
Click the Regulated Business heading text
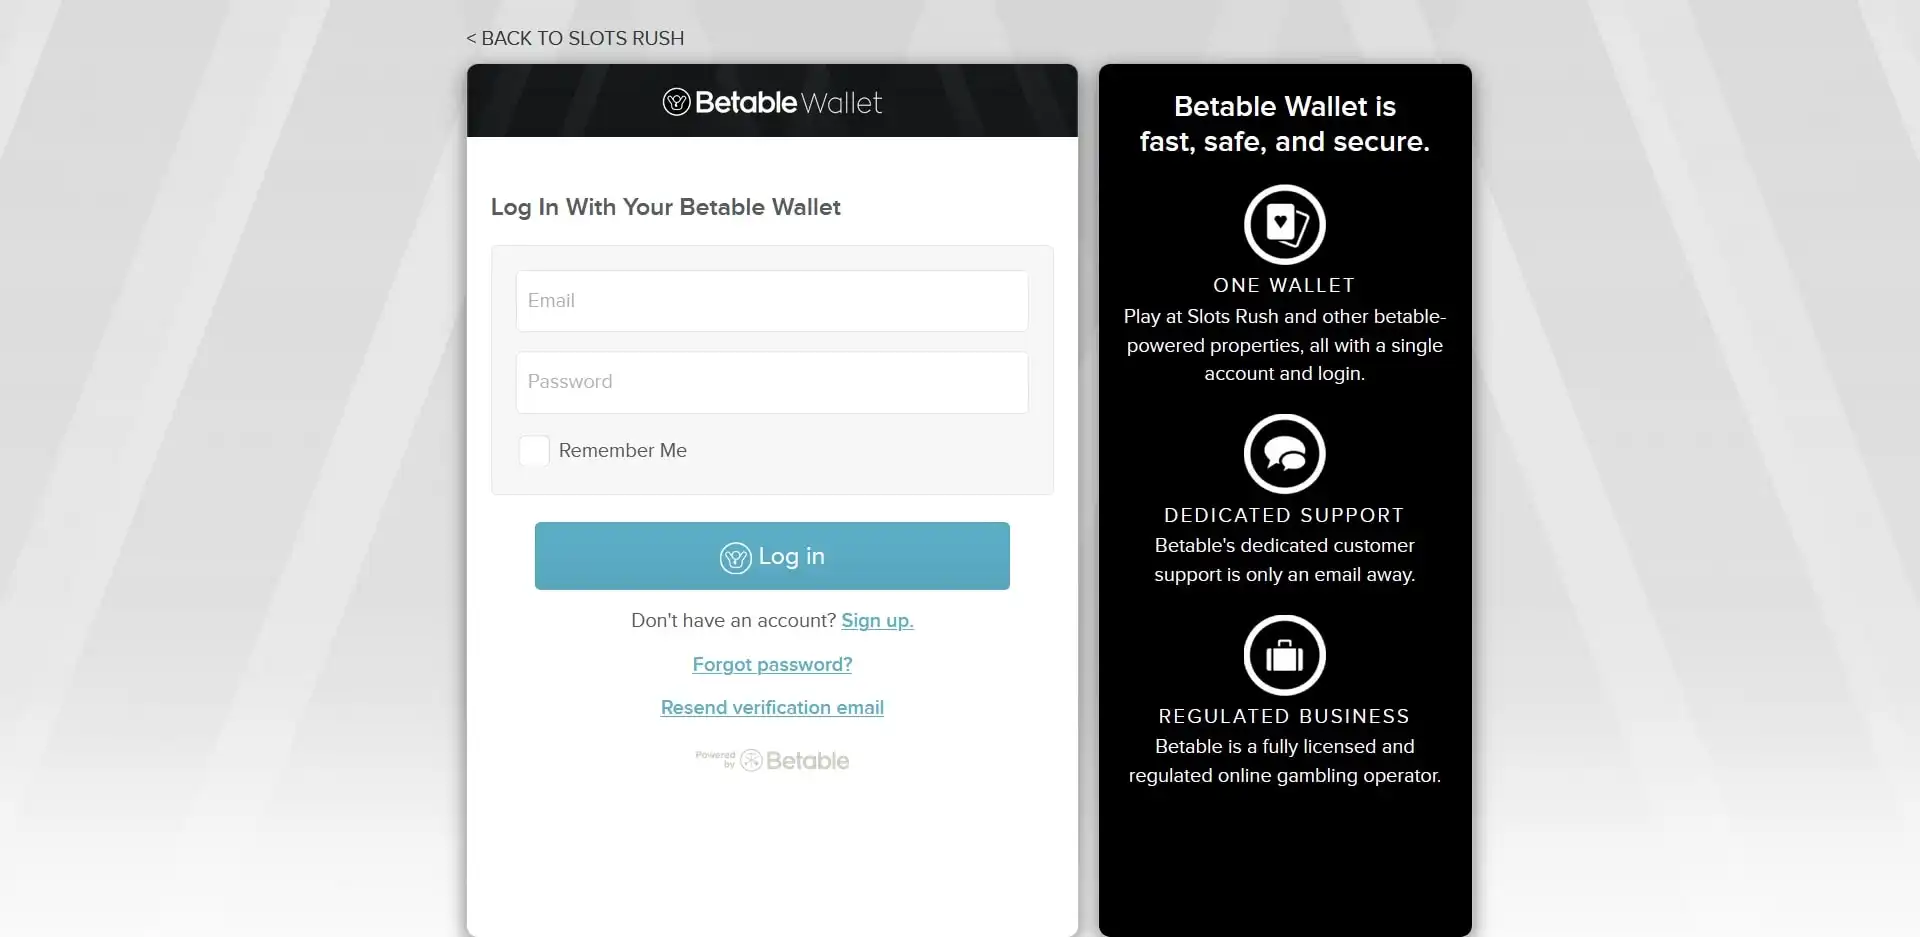pyautogui.click(x=1284, y=717)
